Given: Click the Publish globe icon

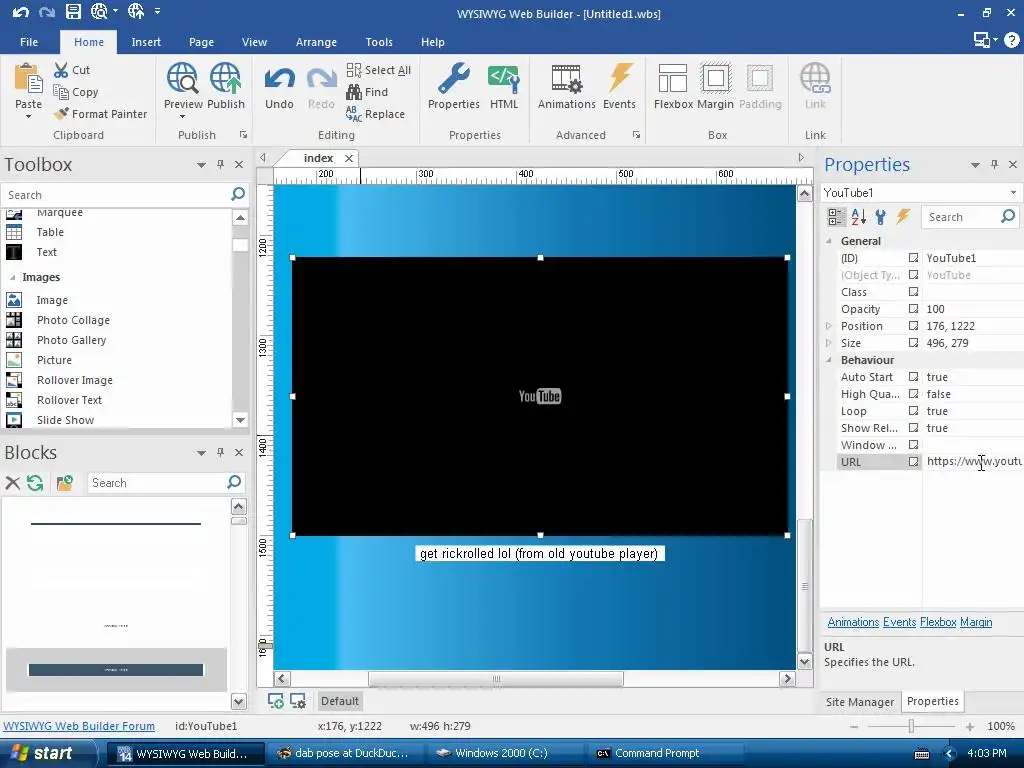Looking at the screenshot, I should coord(225,78).
